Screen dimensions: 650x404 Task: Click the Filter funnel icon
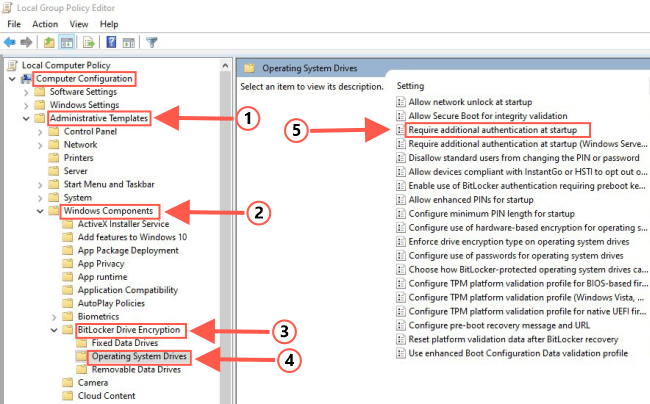pos(152,42)
